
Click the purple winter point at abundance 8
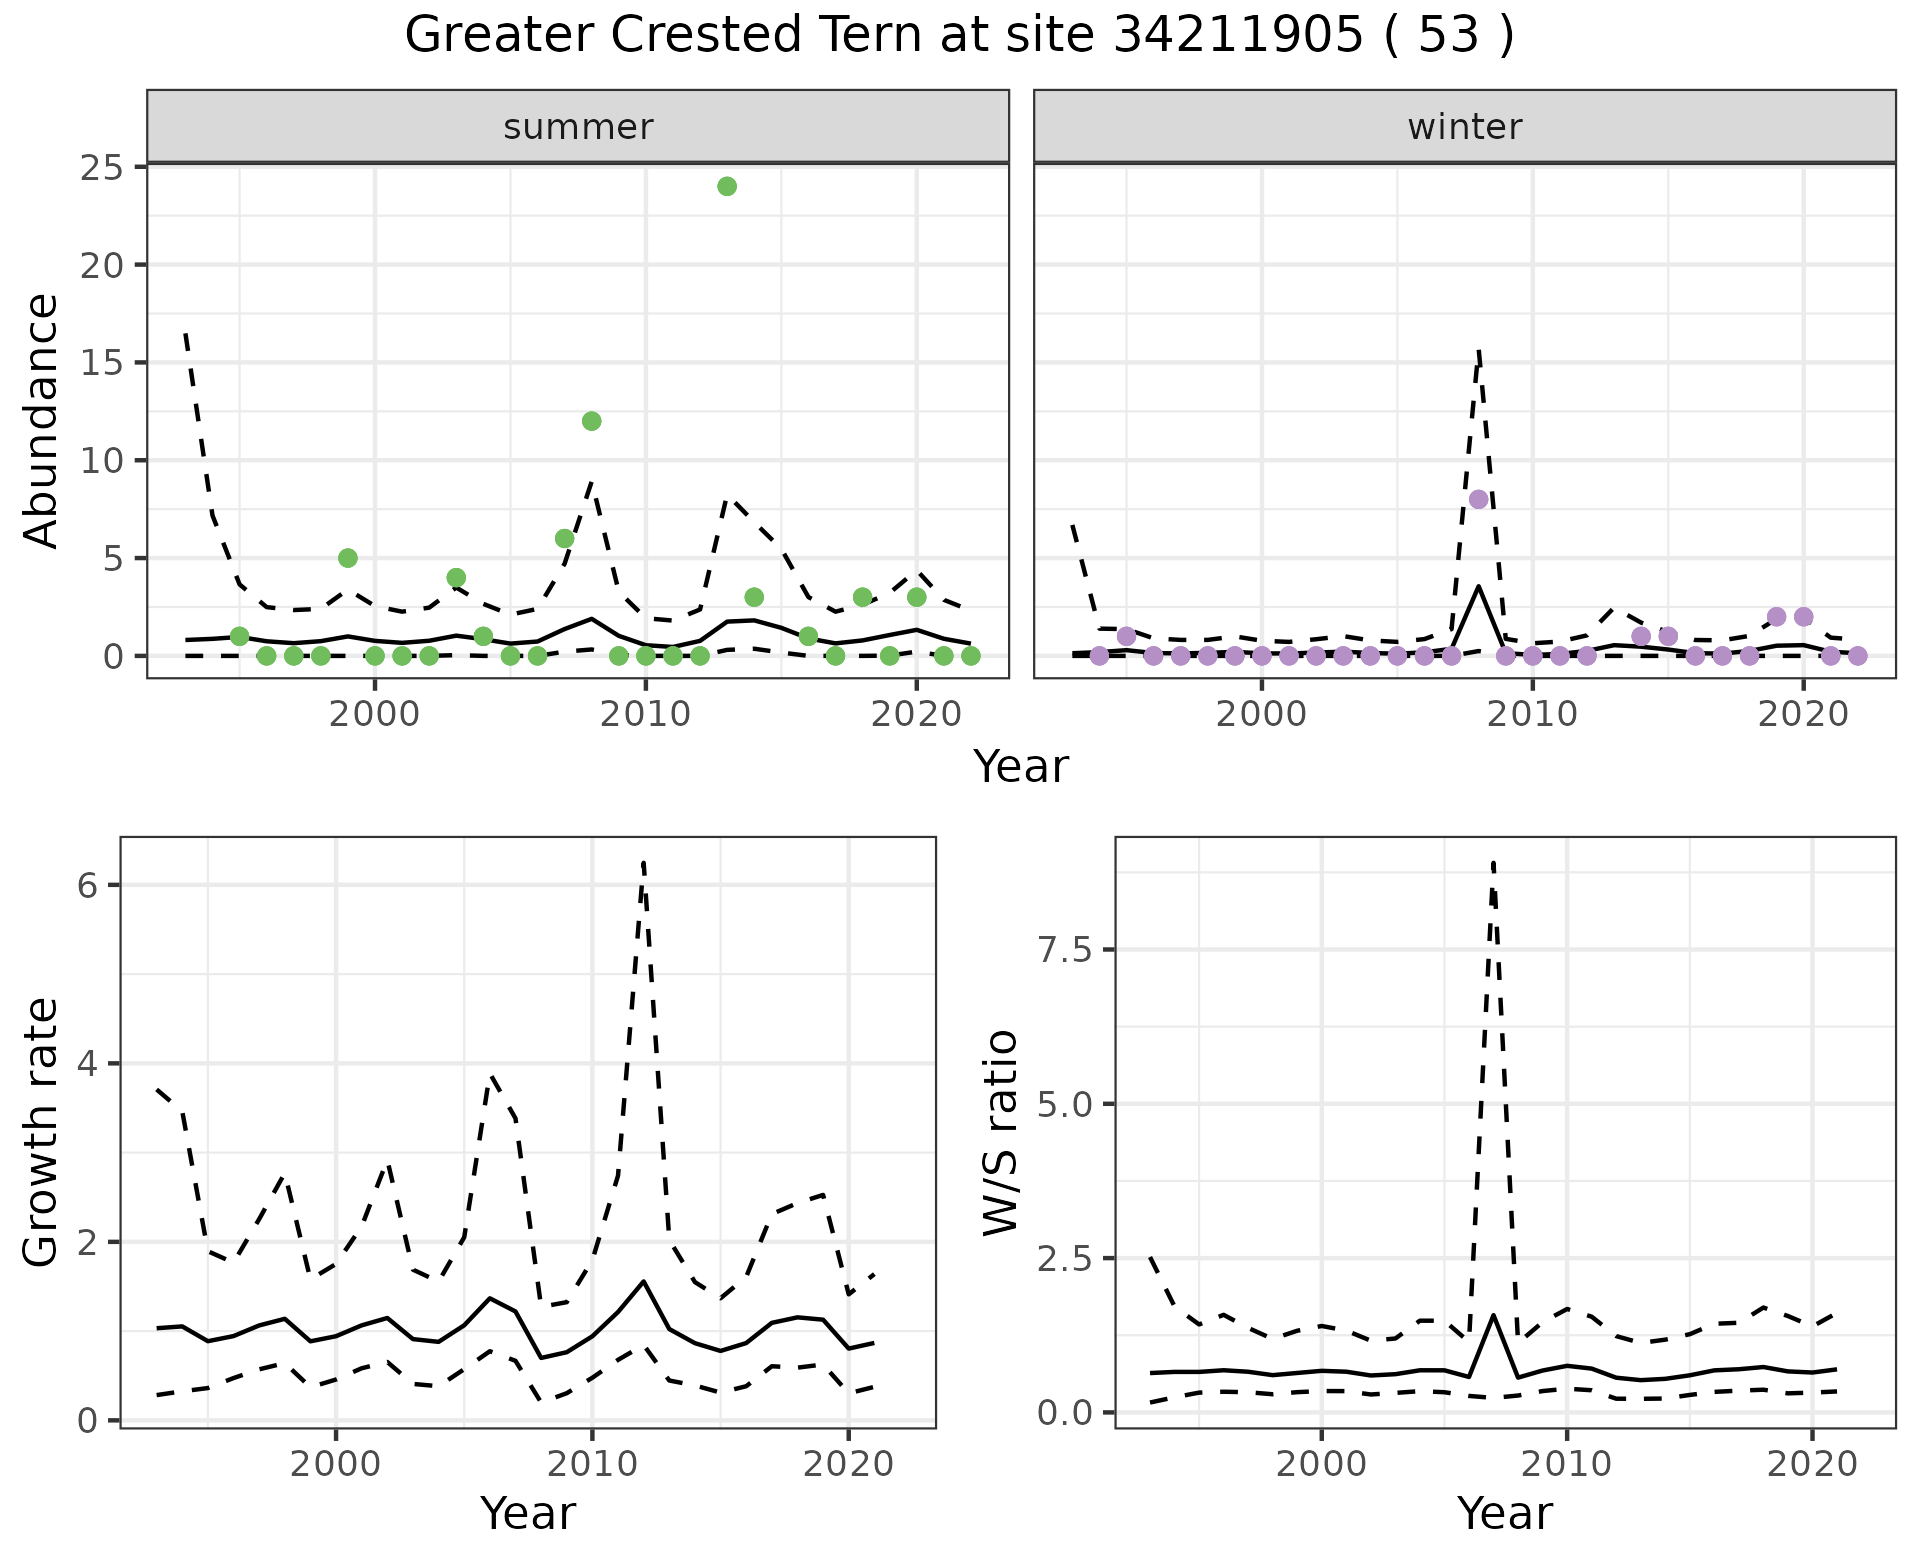coord(1478,499)
